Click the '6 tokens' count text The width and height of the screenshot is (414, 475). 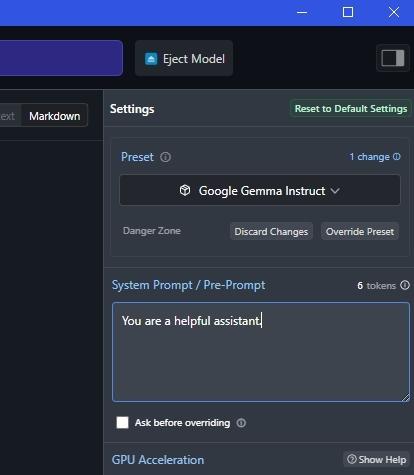click(376, 286)
